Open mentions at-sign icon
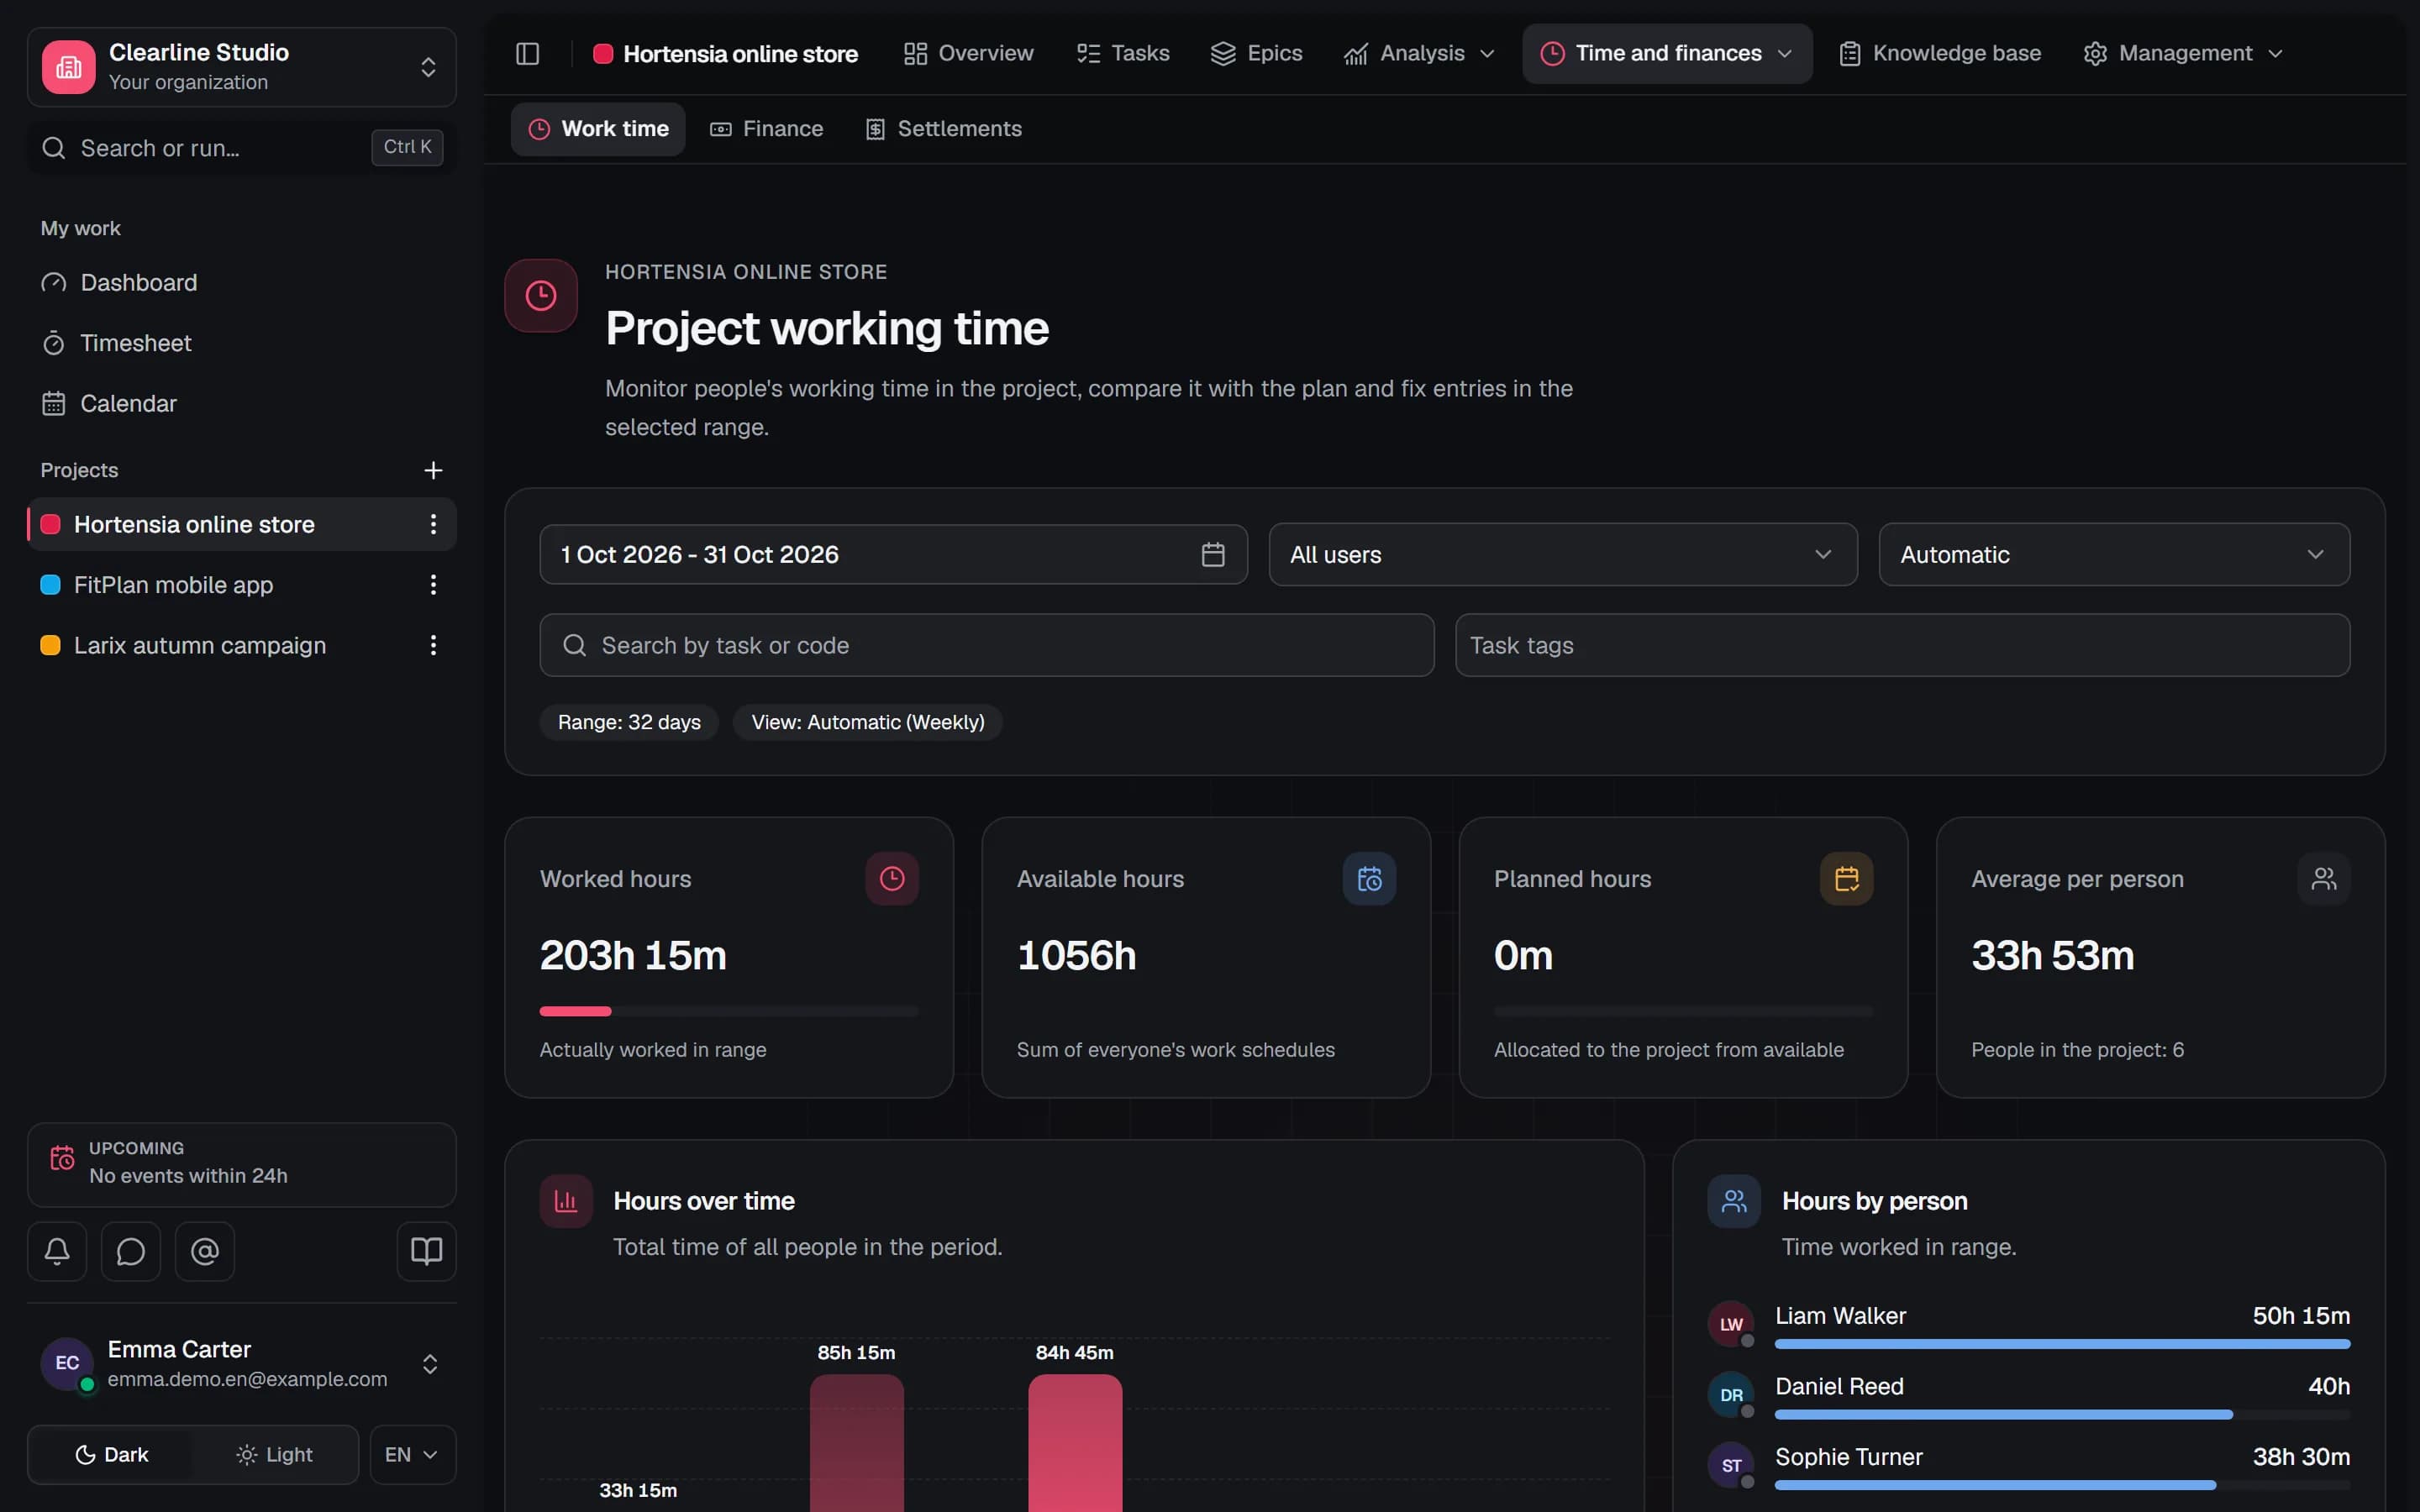Screen dimensions: 2420x1512 coord(205,1251)
